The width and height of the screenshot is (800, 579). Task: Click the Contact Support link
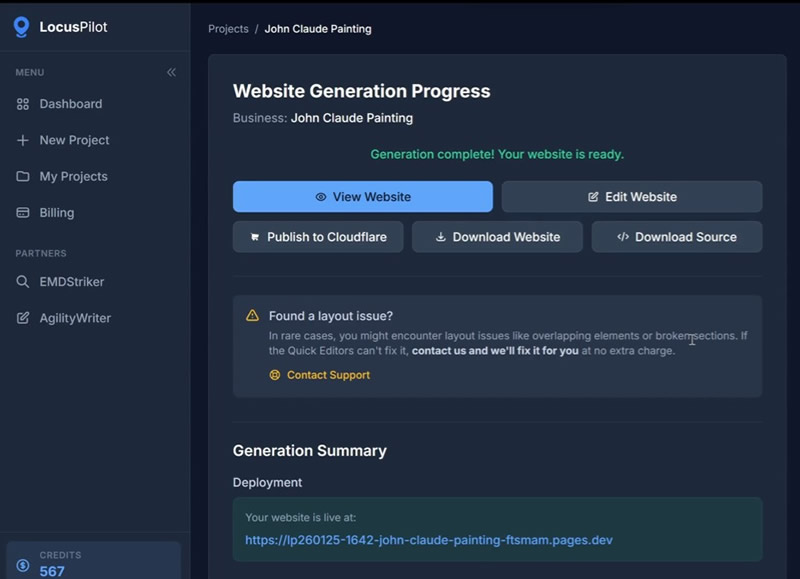click(x=328, y=375)
